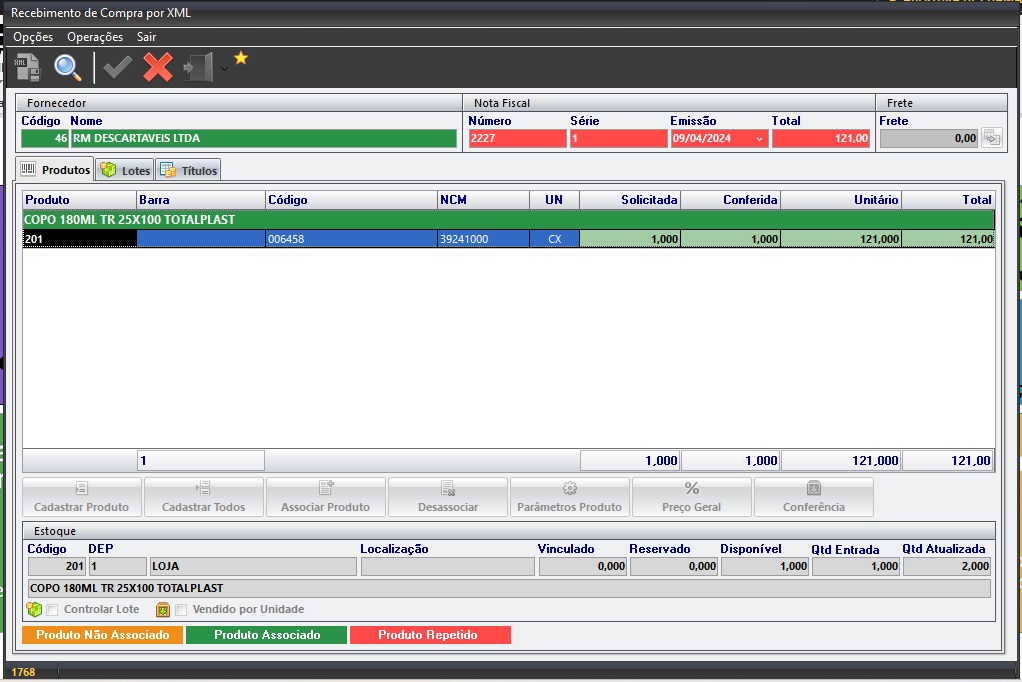1022x682 pixels.
Task: Click the Nota Fiscal Total field 121,00
Action: 821,138
